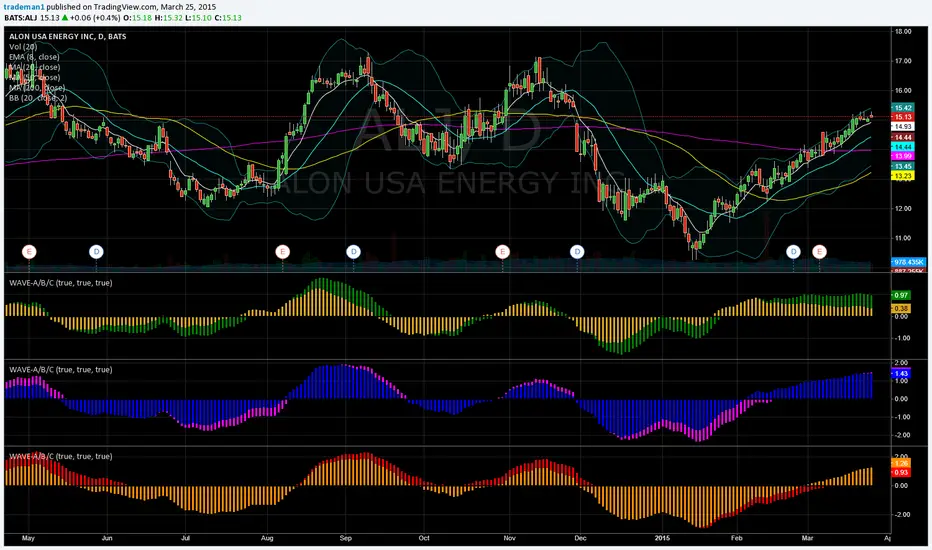Viewport: 932px width, 550px height.
Task: Click the green up-arrow beside +0.06 change
Action: pyautogui.click(x=65, y=18)
